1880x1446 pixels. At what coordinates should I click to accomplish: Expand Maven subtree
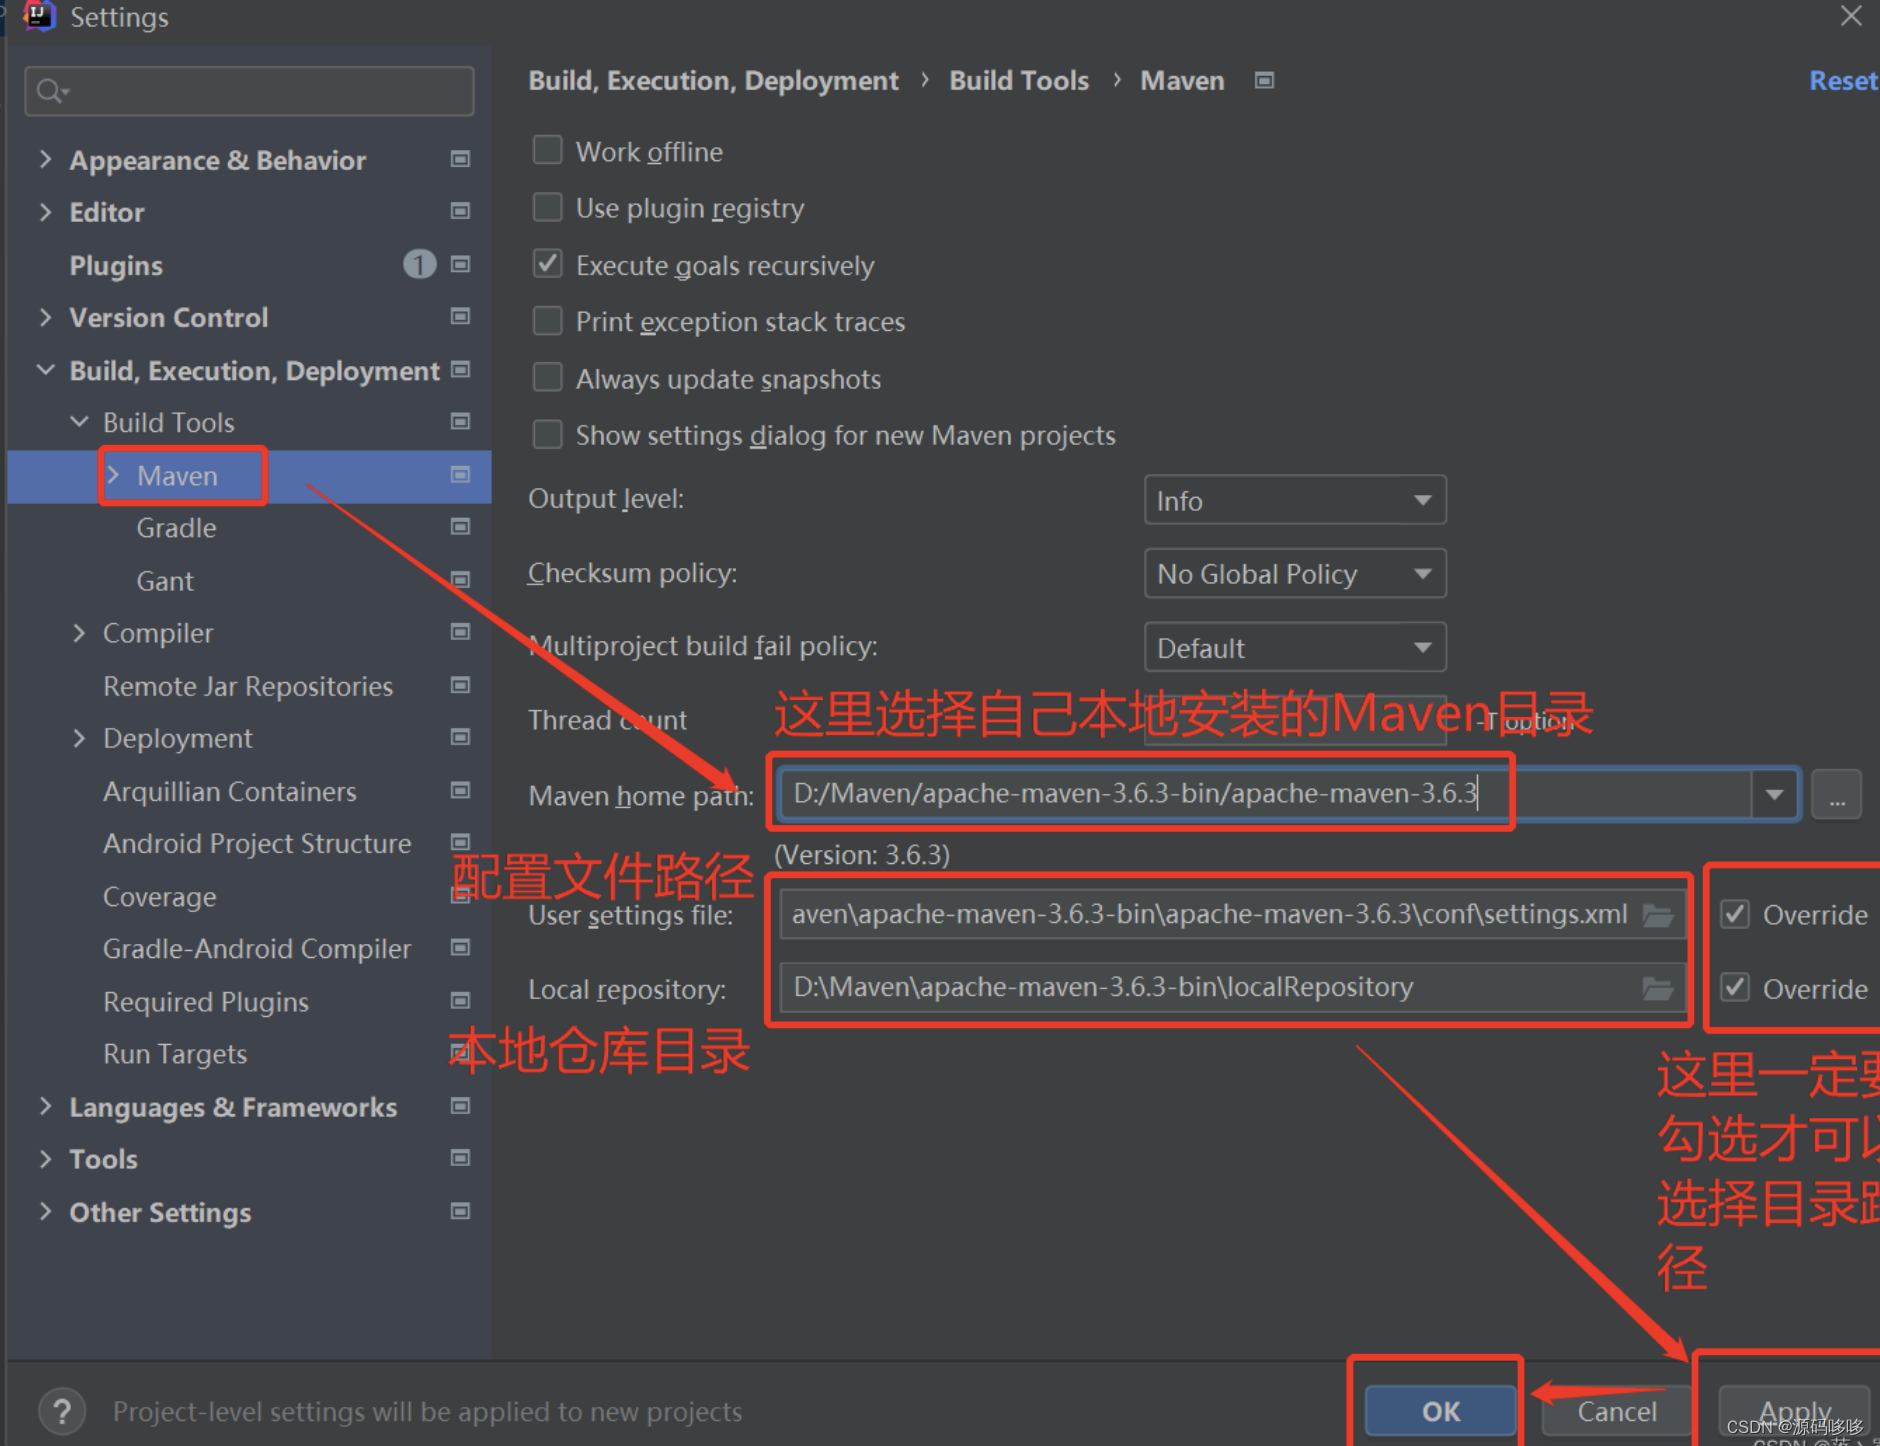tap(113, 475)
